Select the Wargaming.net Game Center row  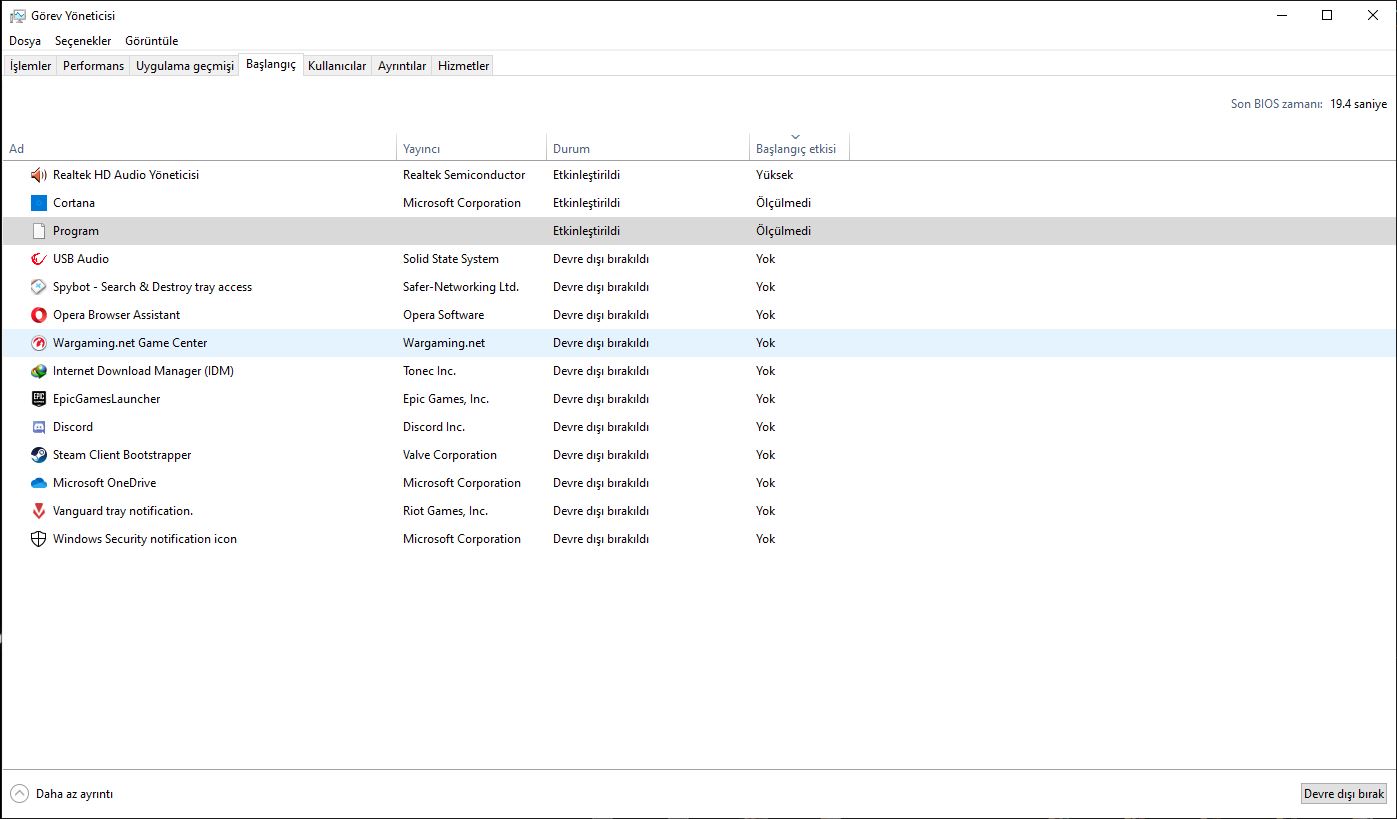coord(130,343)
